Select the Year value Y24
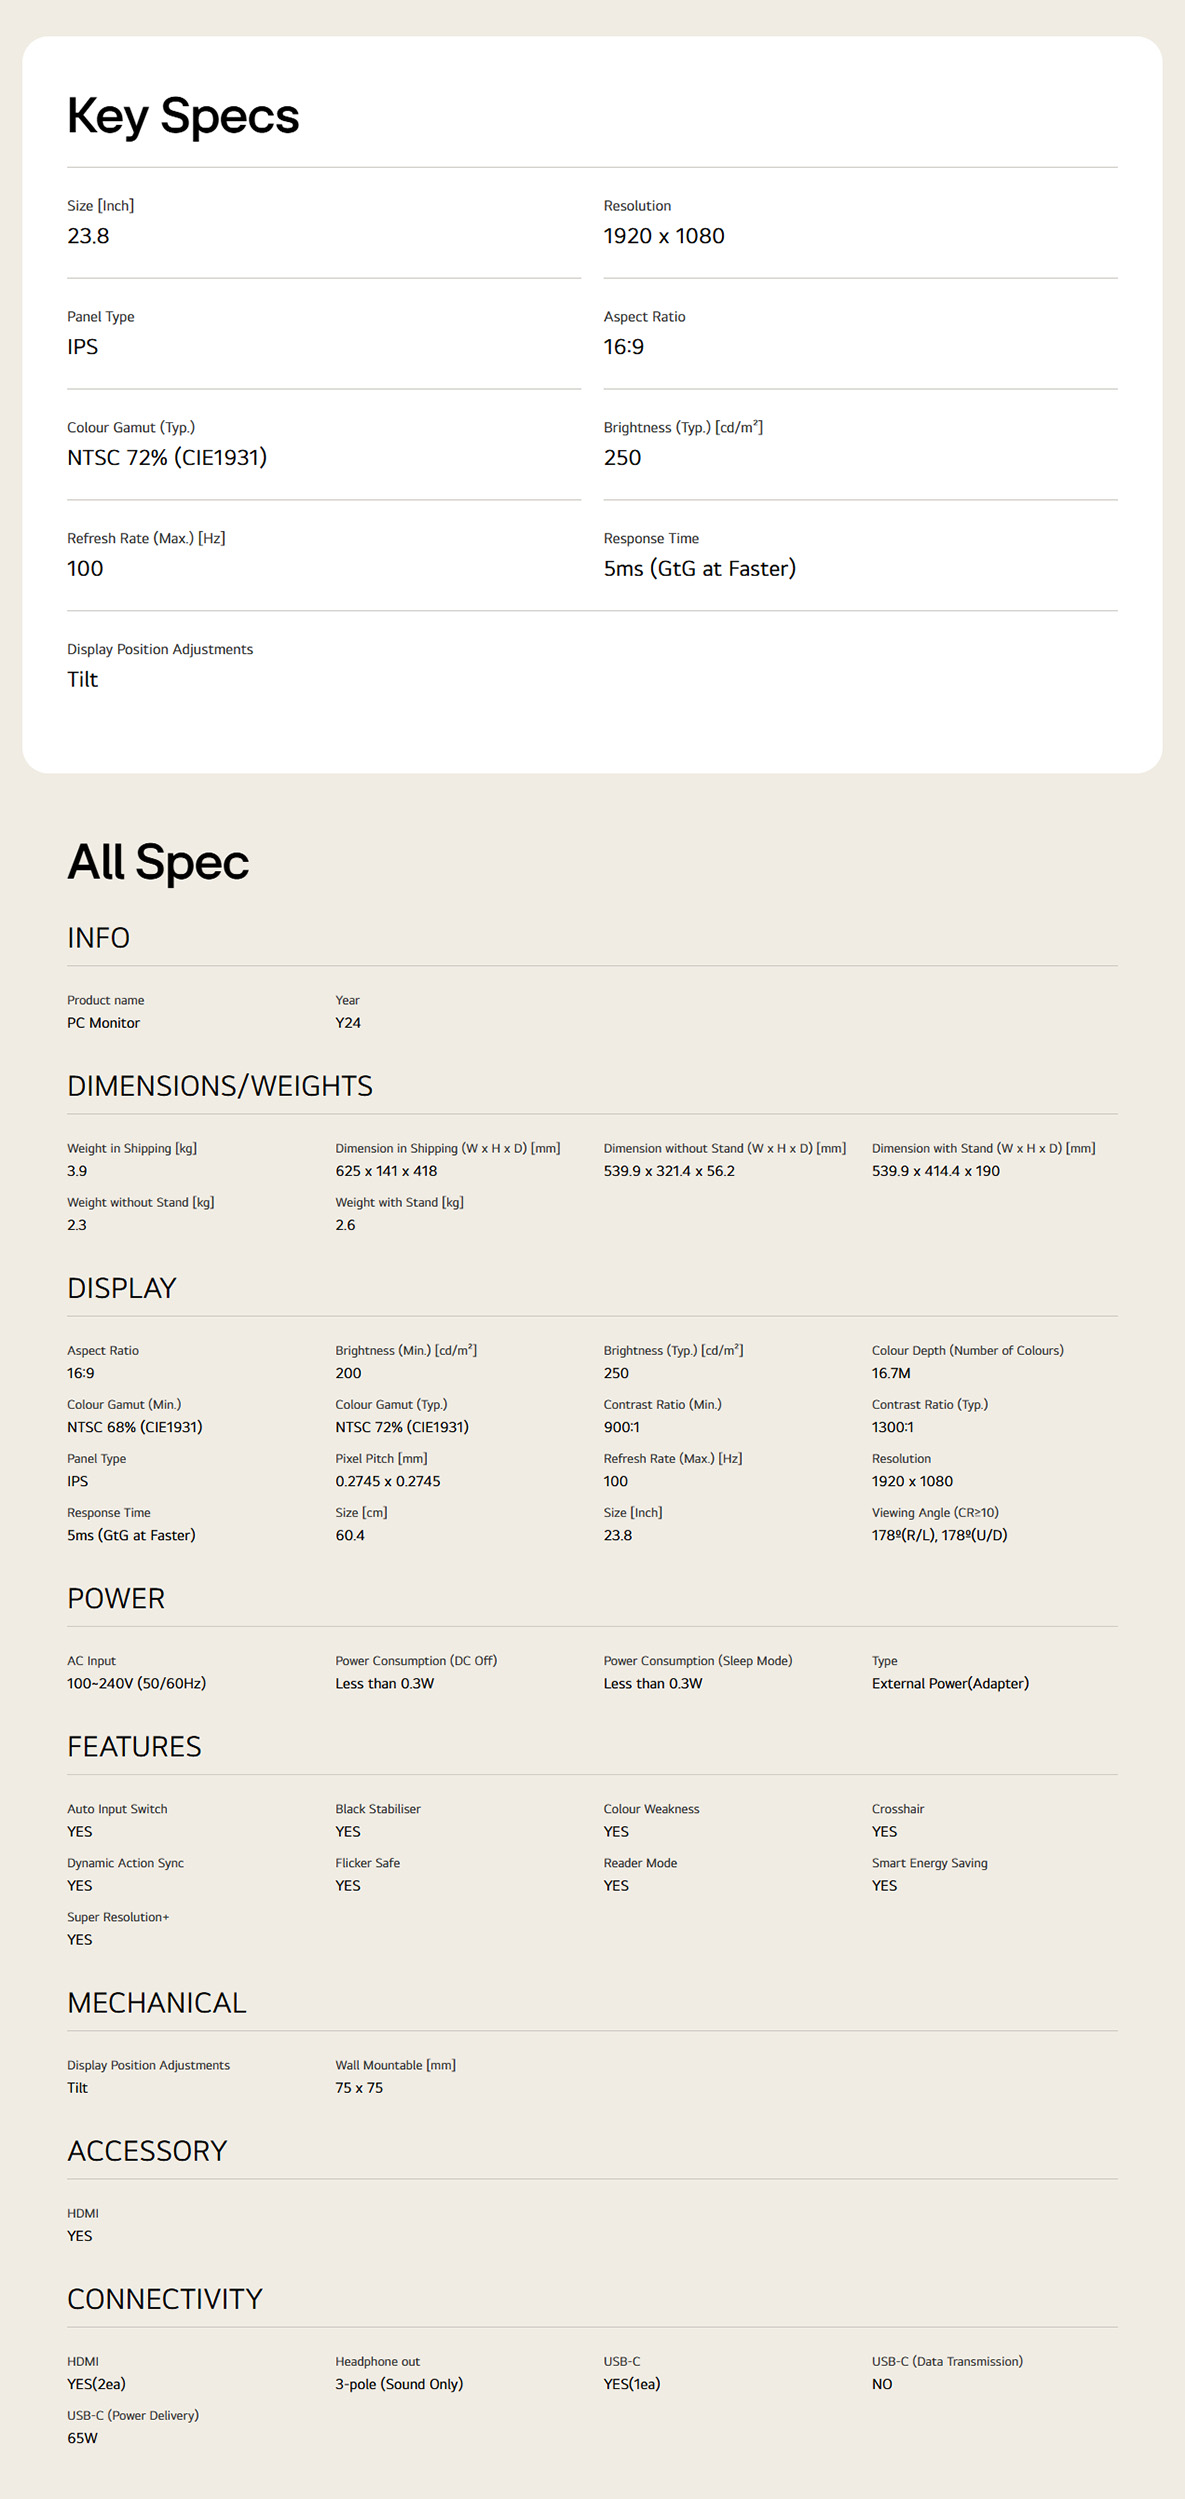Image resolution: width=1185 pixels, height=2499 pixels. 348,1023
